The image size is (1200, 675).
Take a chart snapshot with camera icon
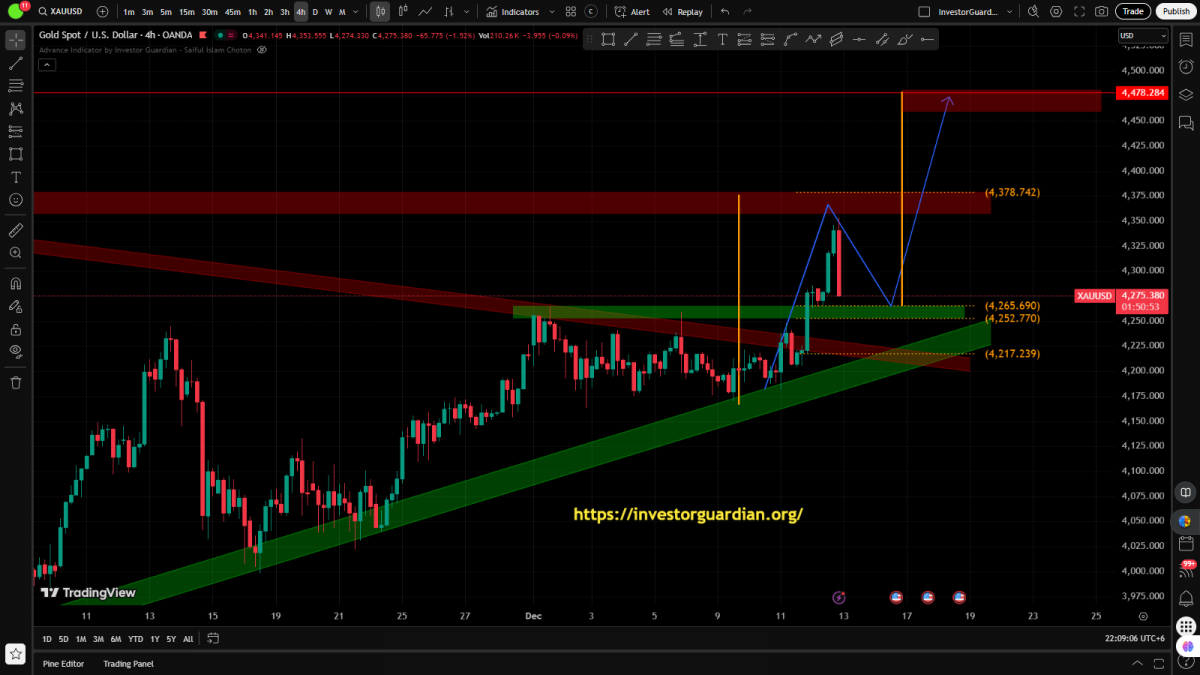coord(1101,12)
